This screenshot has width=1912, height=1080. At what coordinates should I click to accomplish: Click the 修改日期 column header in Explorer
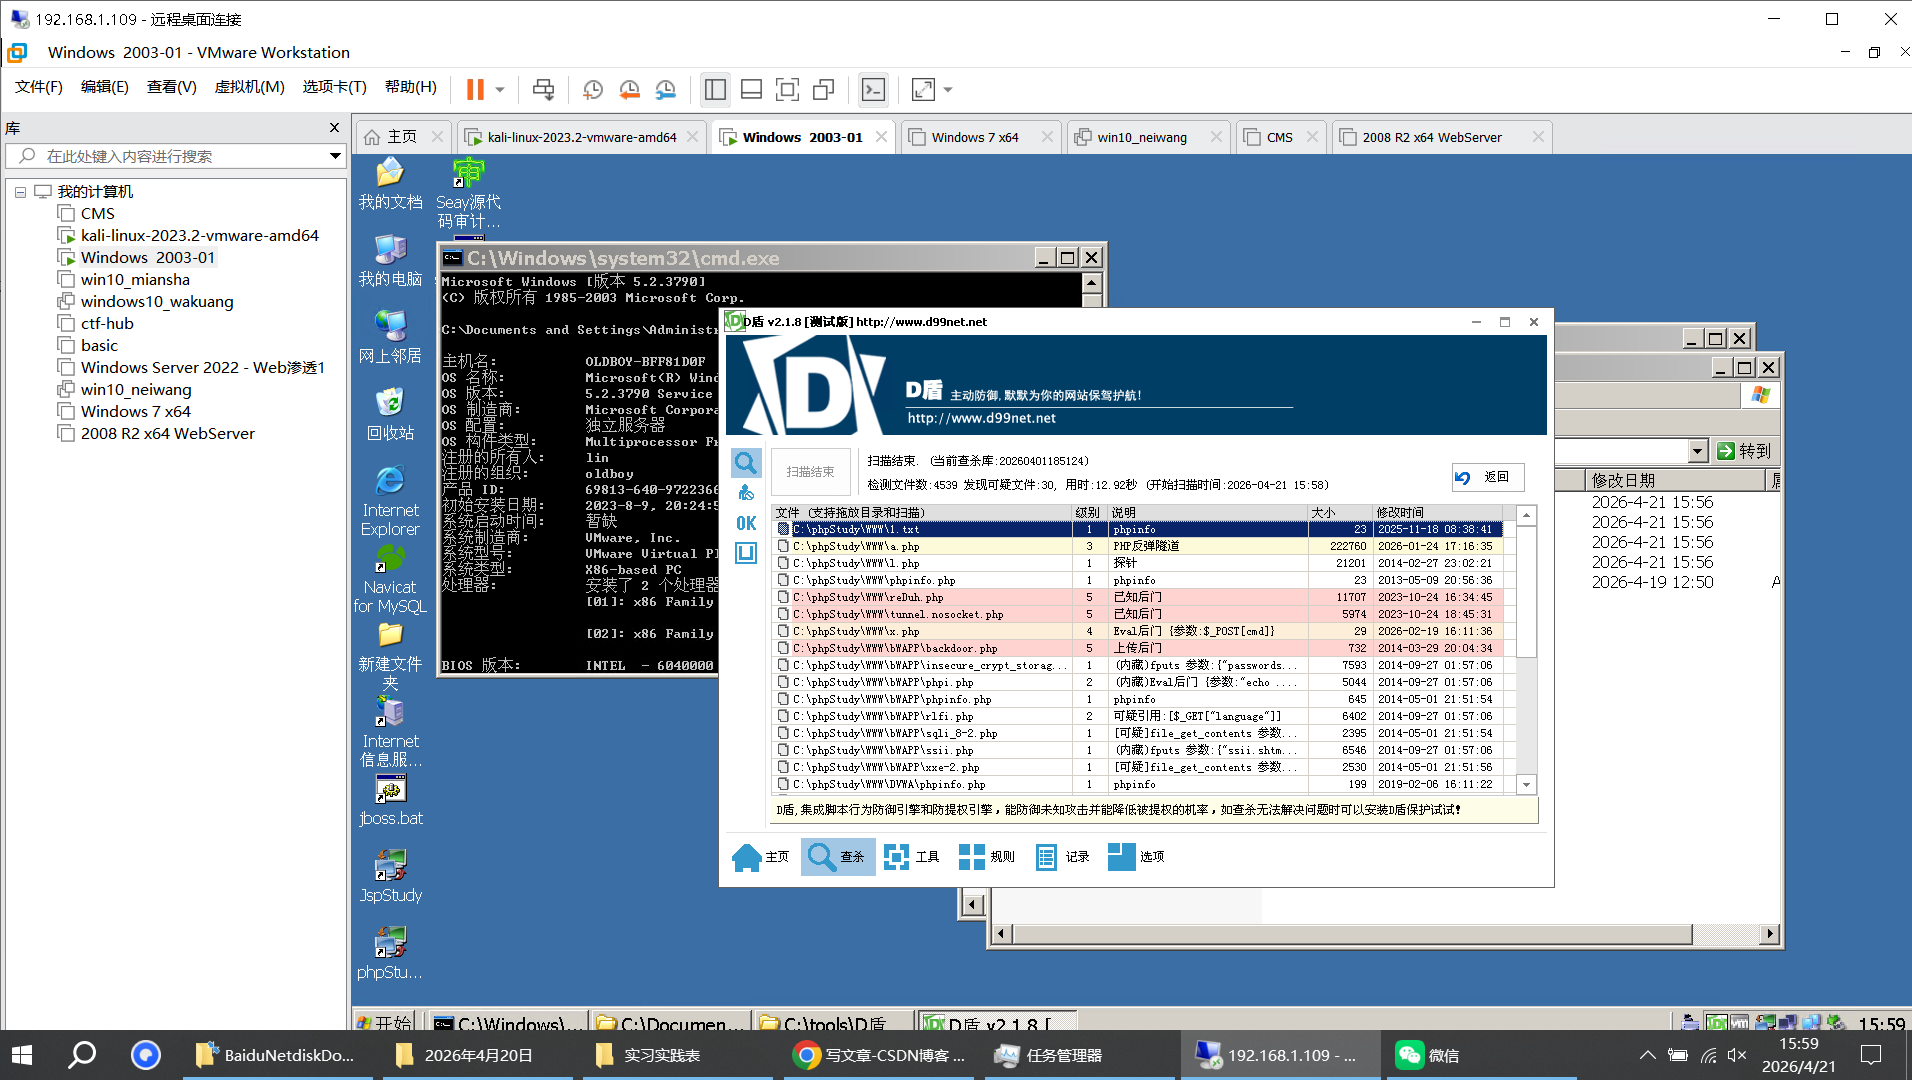(x=1674, y=480)
